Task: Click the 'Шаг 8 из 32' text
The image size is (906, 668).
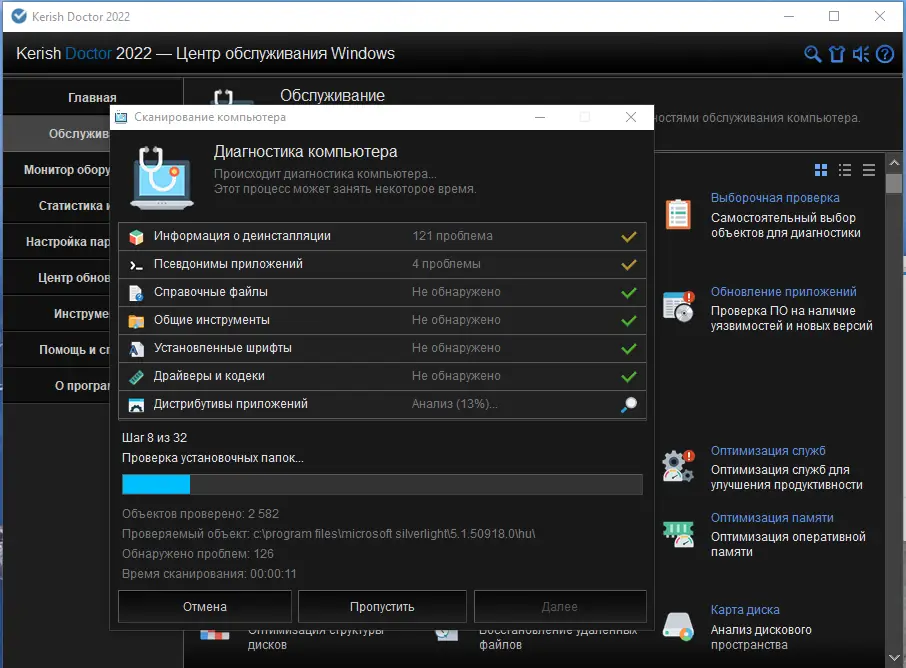Action: tap(154, 438)
